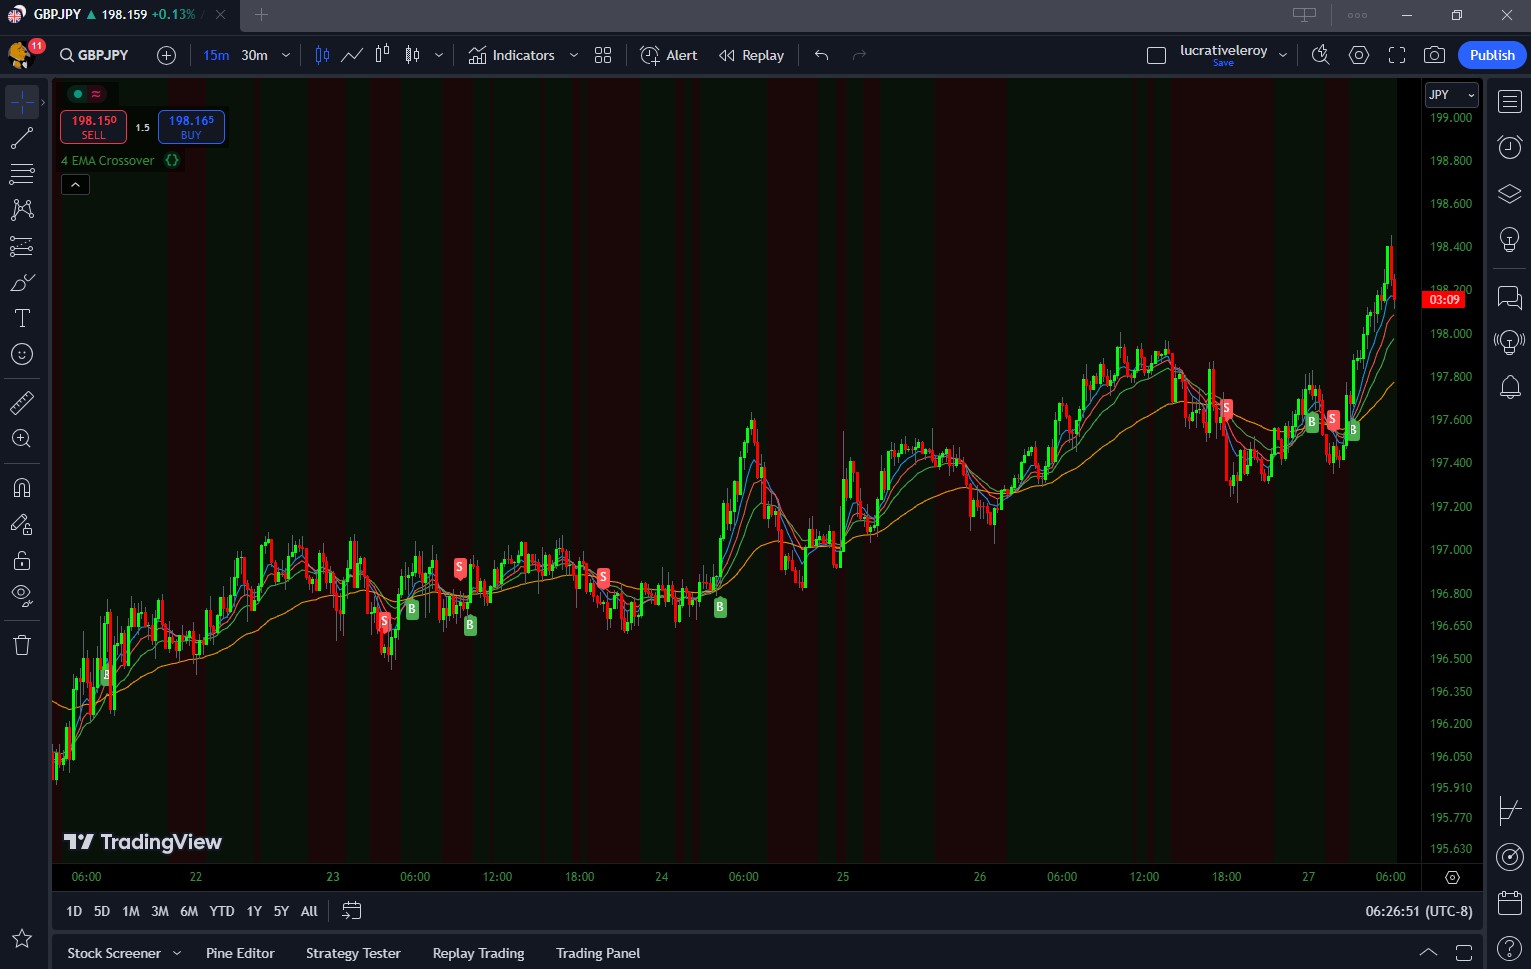Select the Text annotation tool
This screenshot has height=969, width=1531.
point(22,318)
